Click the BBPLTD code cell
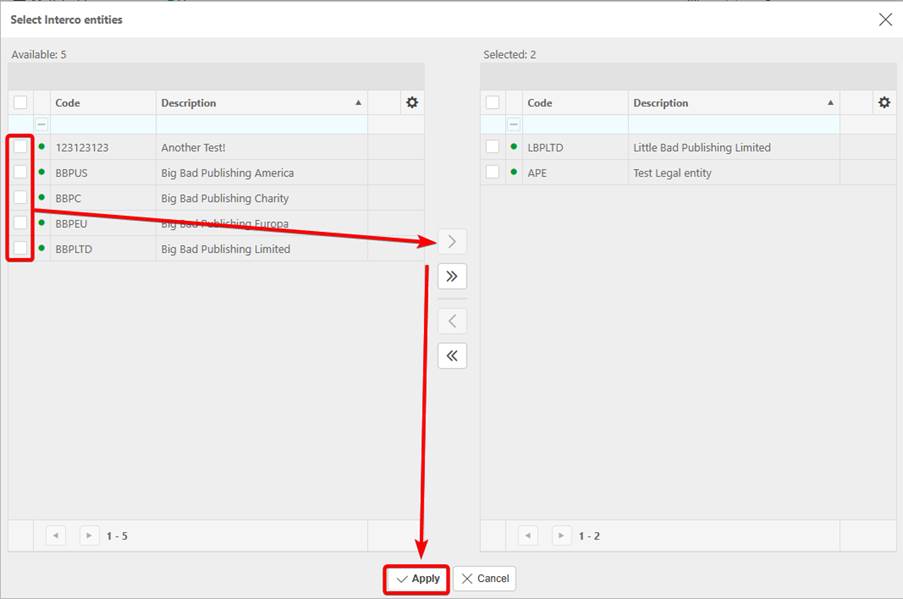903x599 pixels. click(103, 249)
